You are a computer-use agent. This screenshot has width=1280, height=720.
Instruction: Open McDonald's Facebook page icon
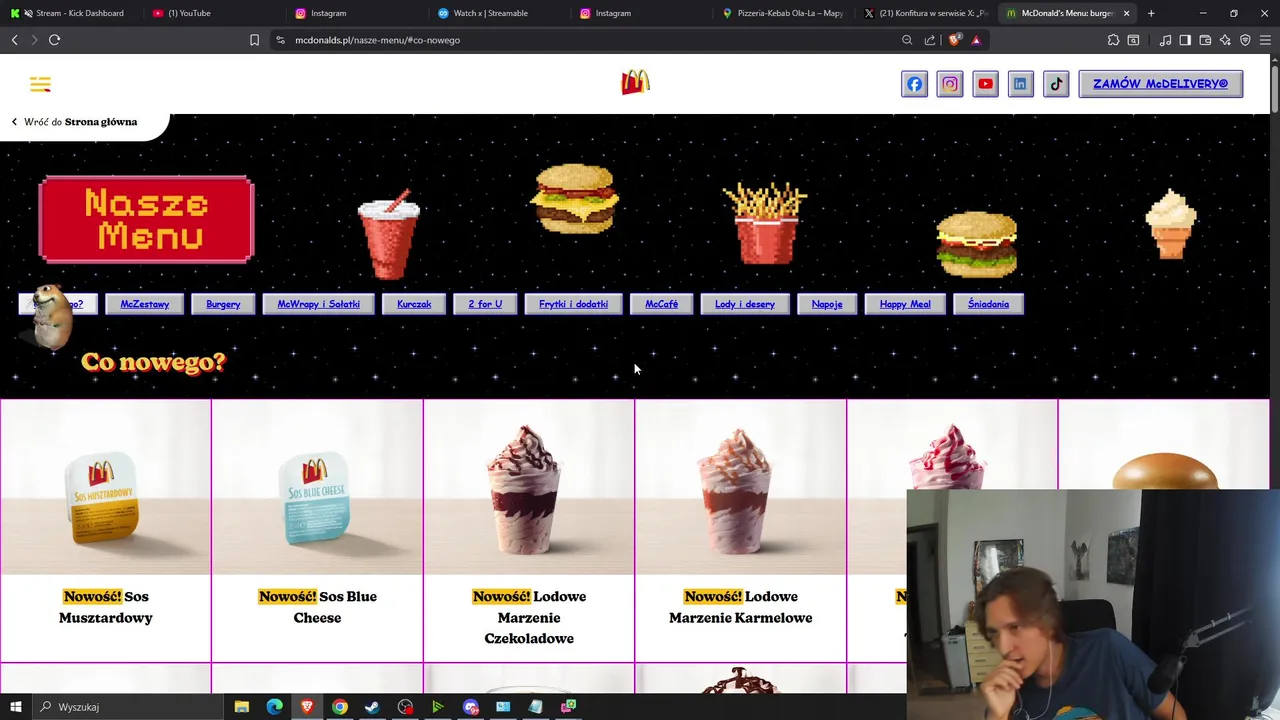pos(915,84)
